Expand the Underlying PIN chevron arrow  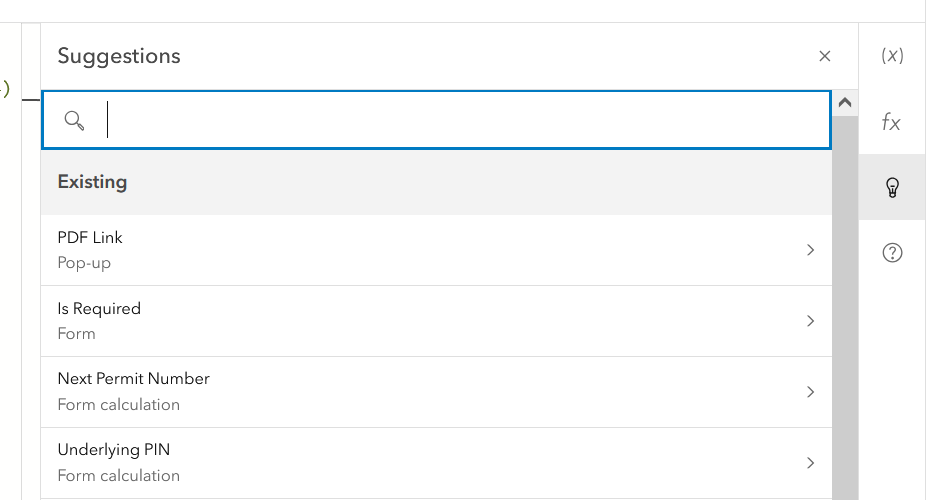pyautogui.click(x=810, y=463)
